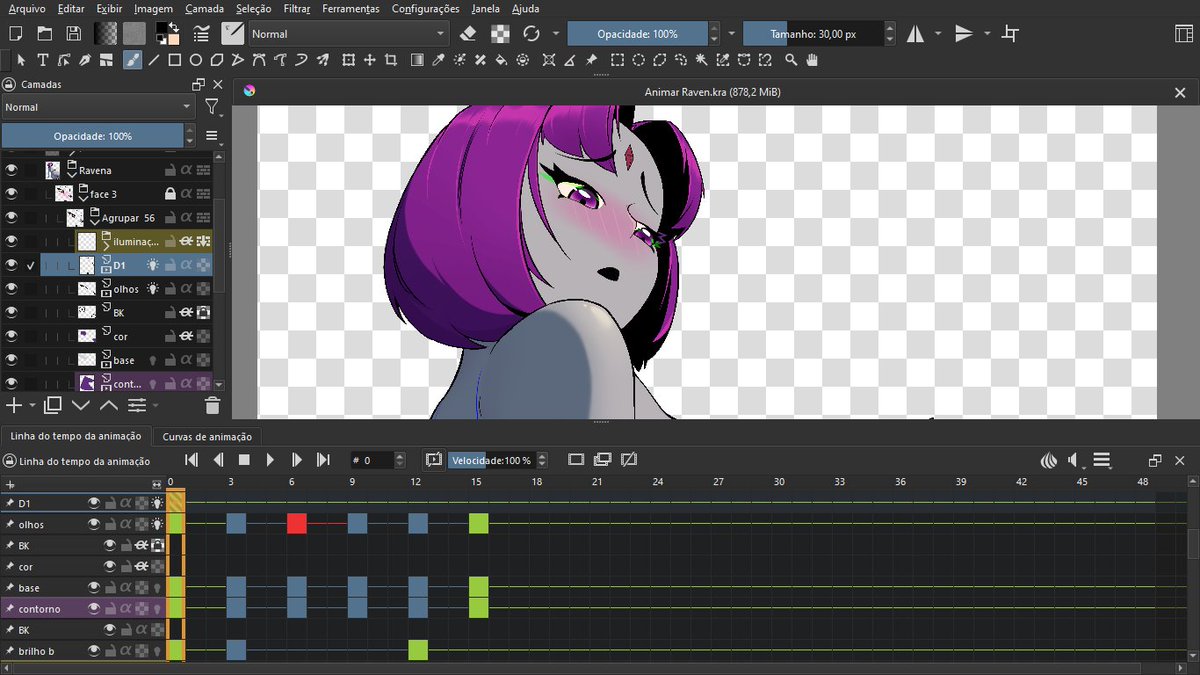Toggle eraser mode

[x=469, y=33]
